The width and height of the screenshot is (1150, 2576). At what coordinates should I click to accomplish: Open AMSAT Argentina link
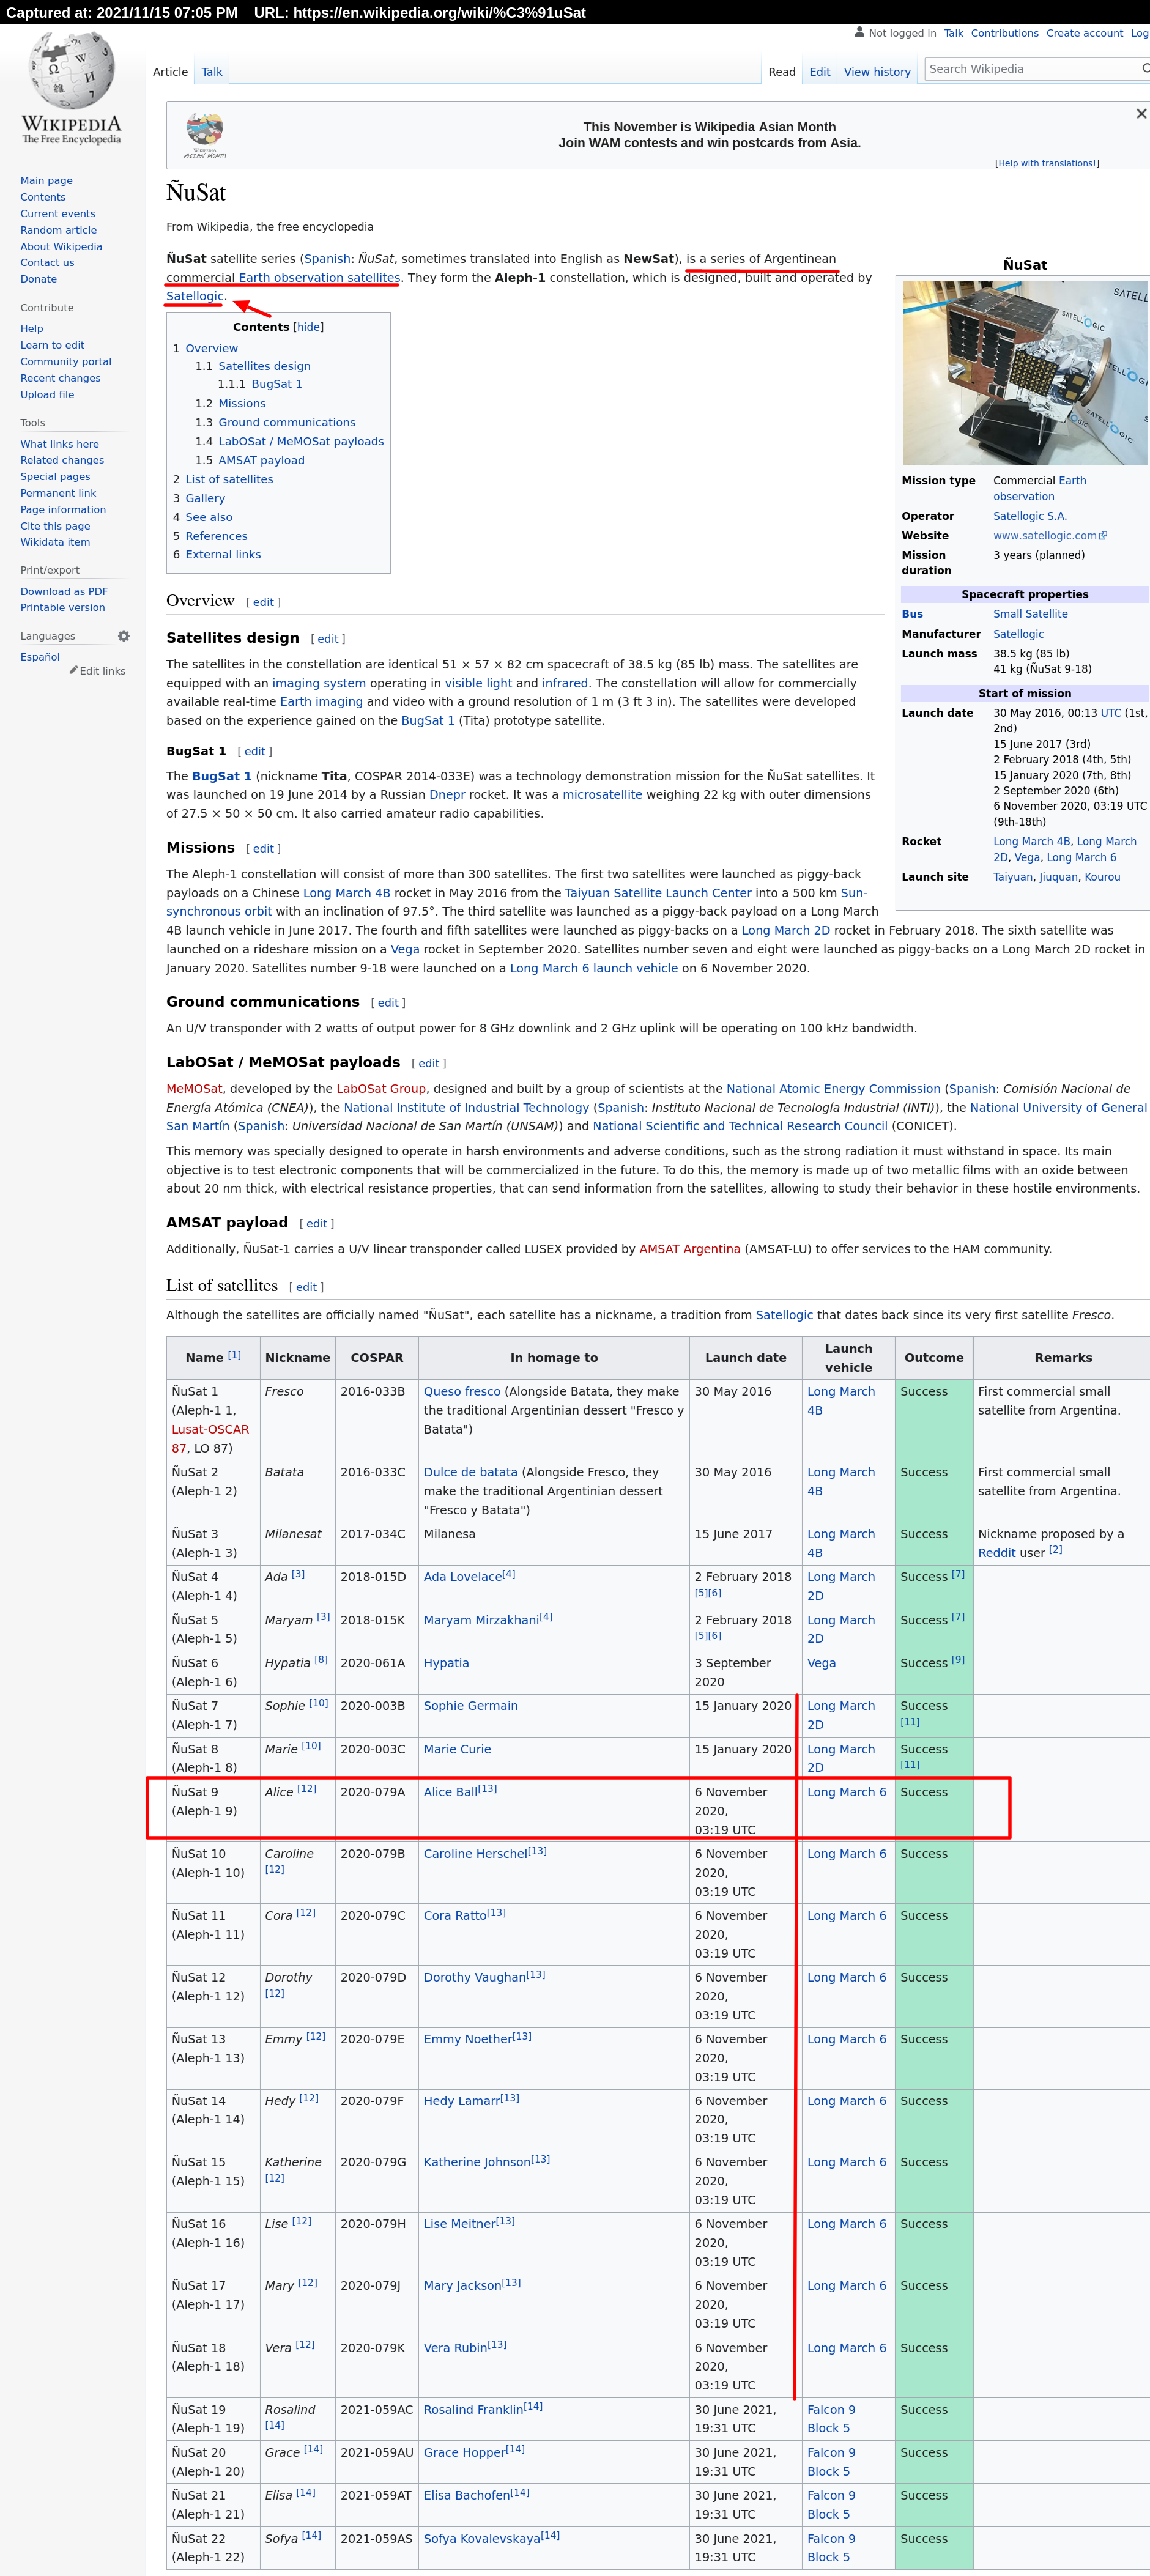pos(690,1249)
